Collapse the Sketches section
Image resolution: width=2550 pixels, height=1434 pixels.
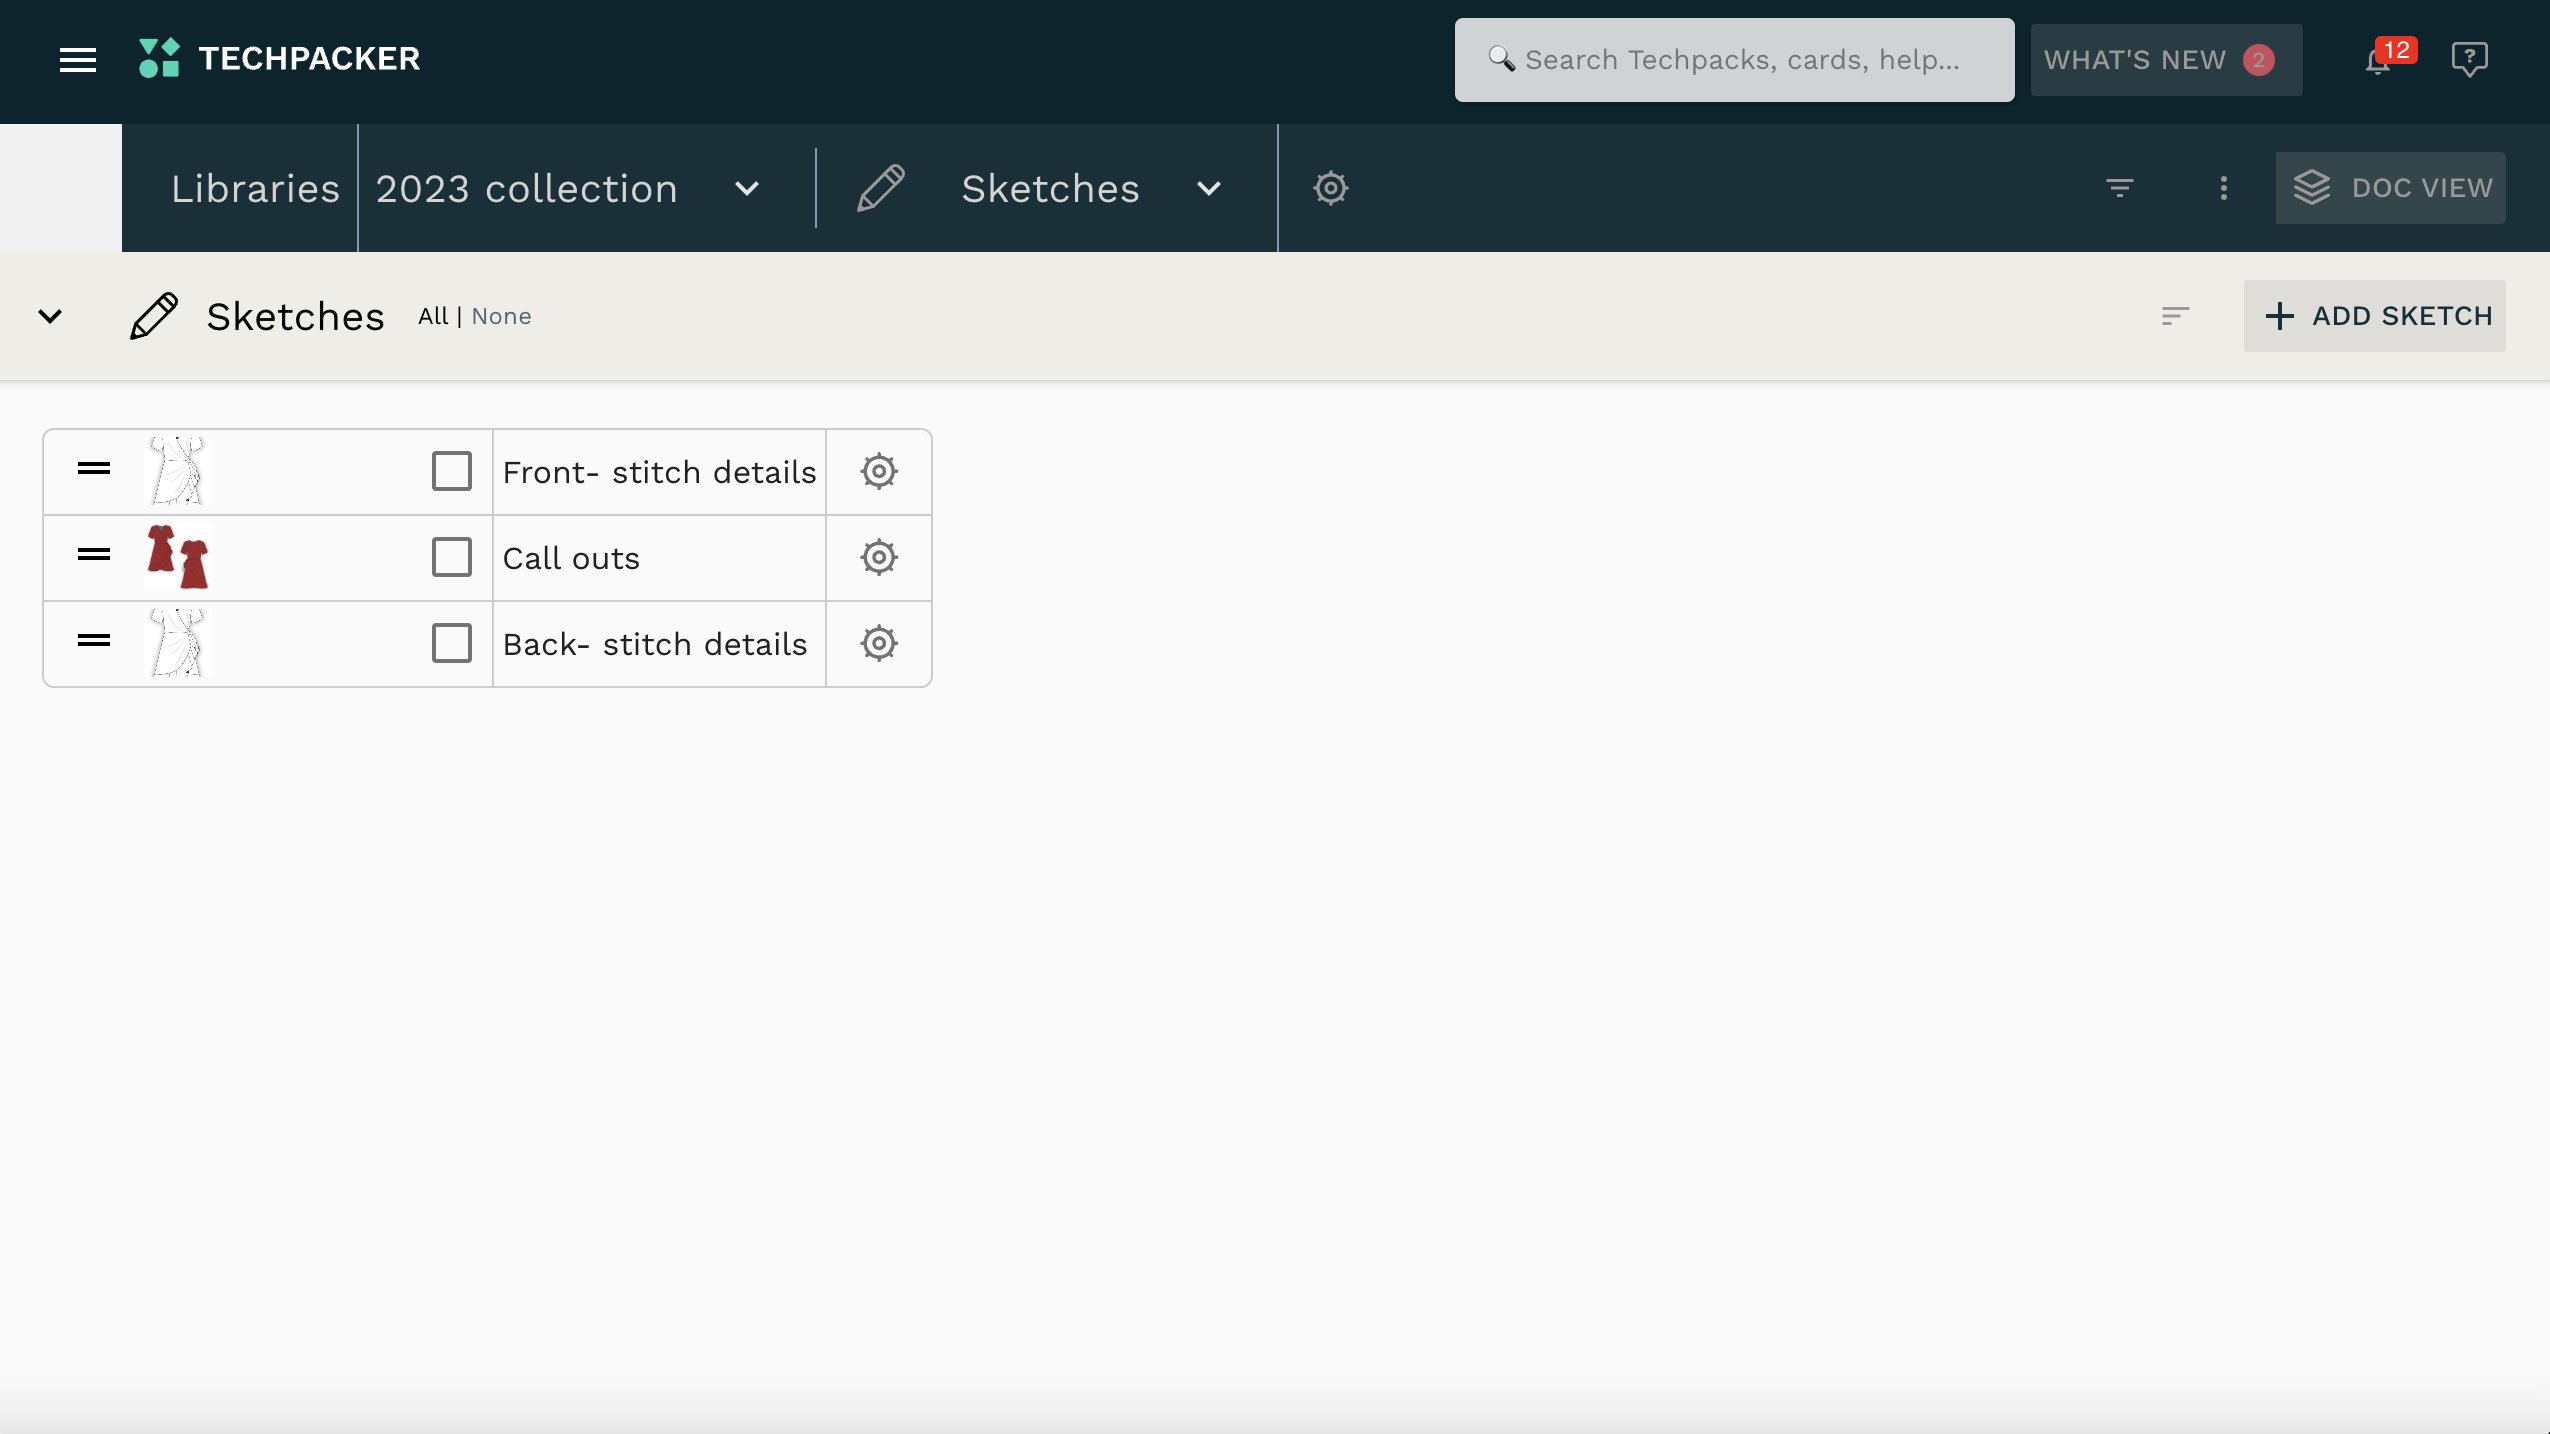pos(50,316)
